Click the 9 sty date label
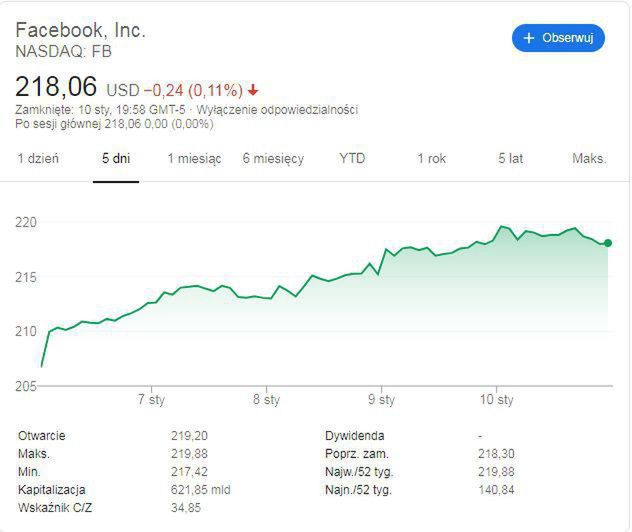The height and width of the screenshot is (532, 632). pos(381,400)
